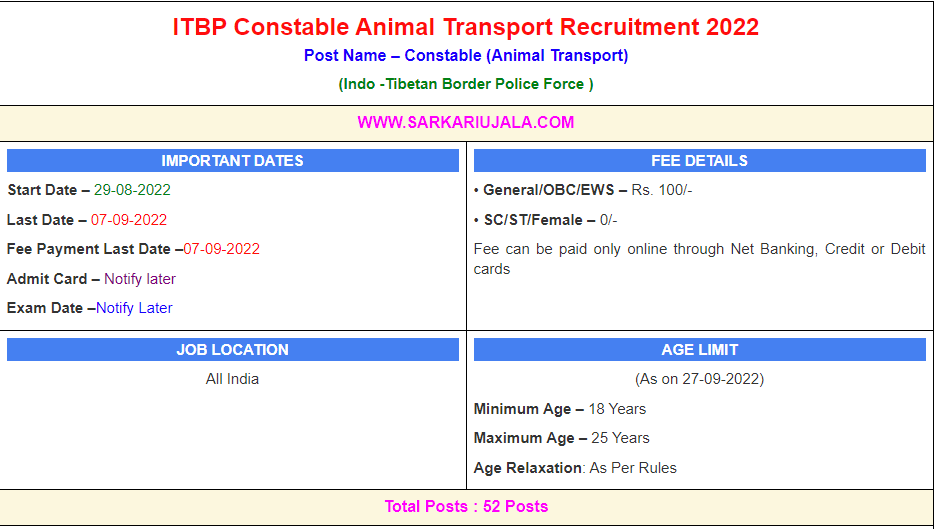
Task: Select the FEE DETAILS header bar
Action: 699,161
